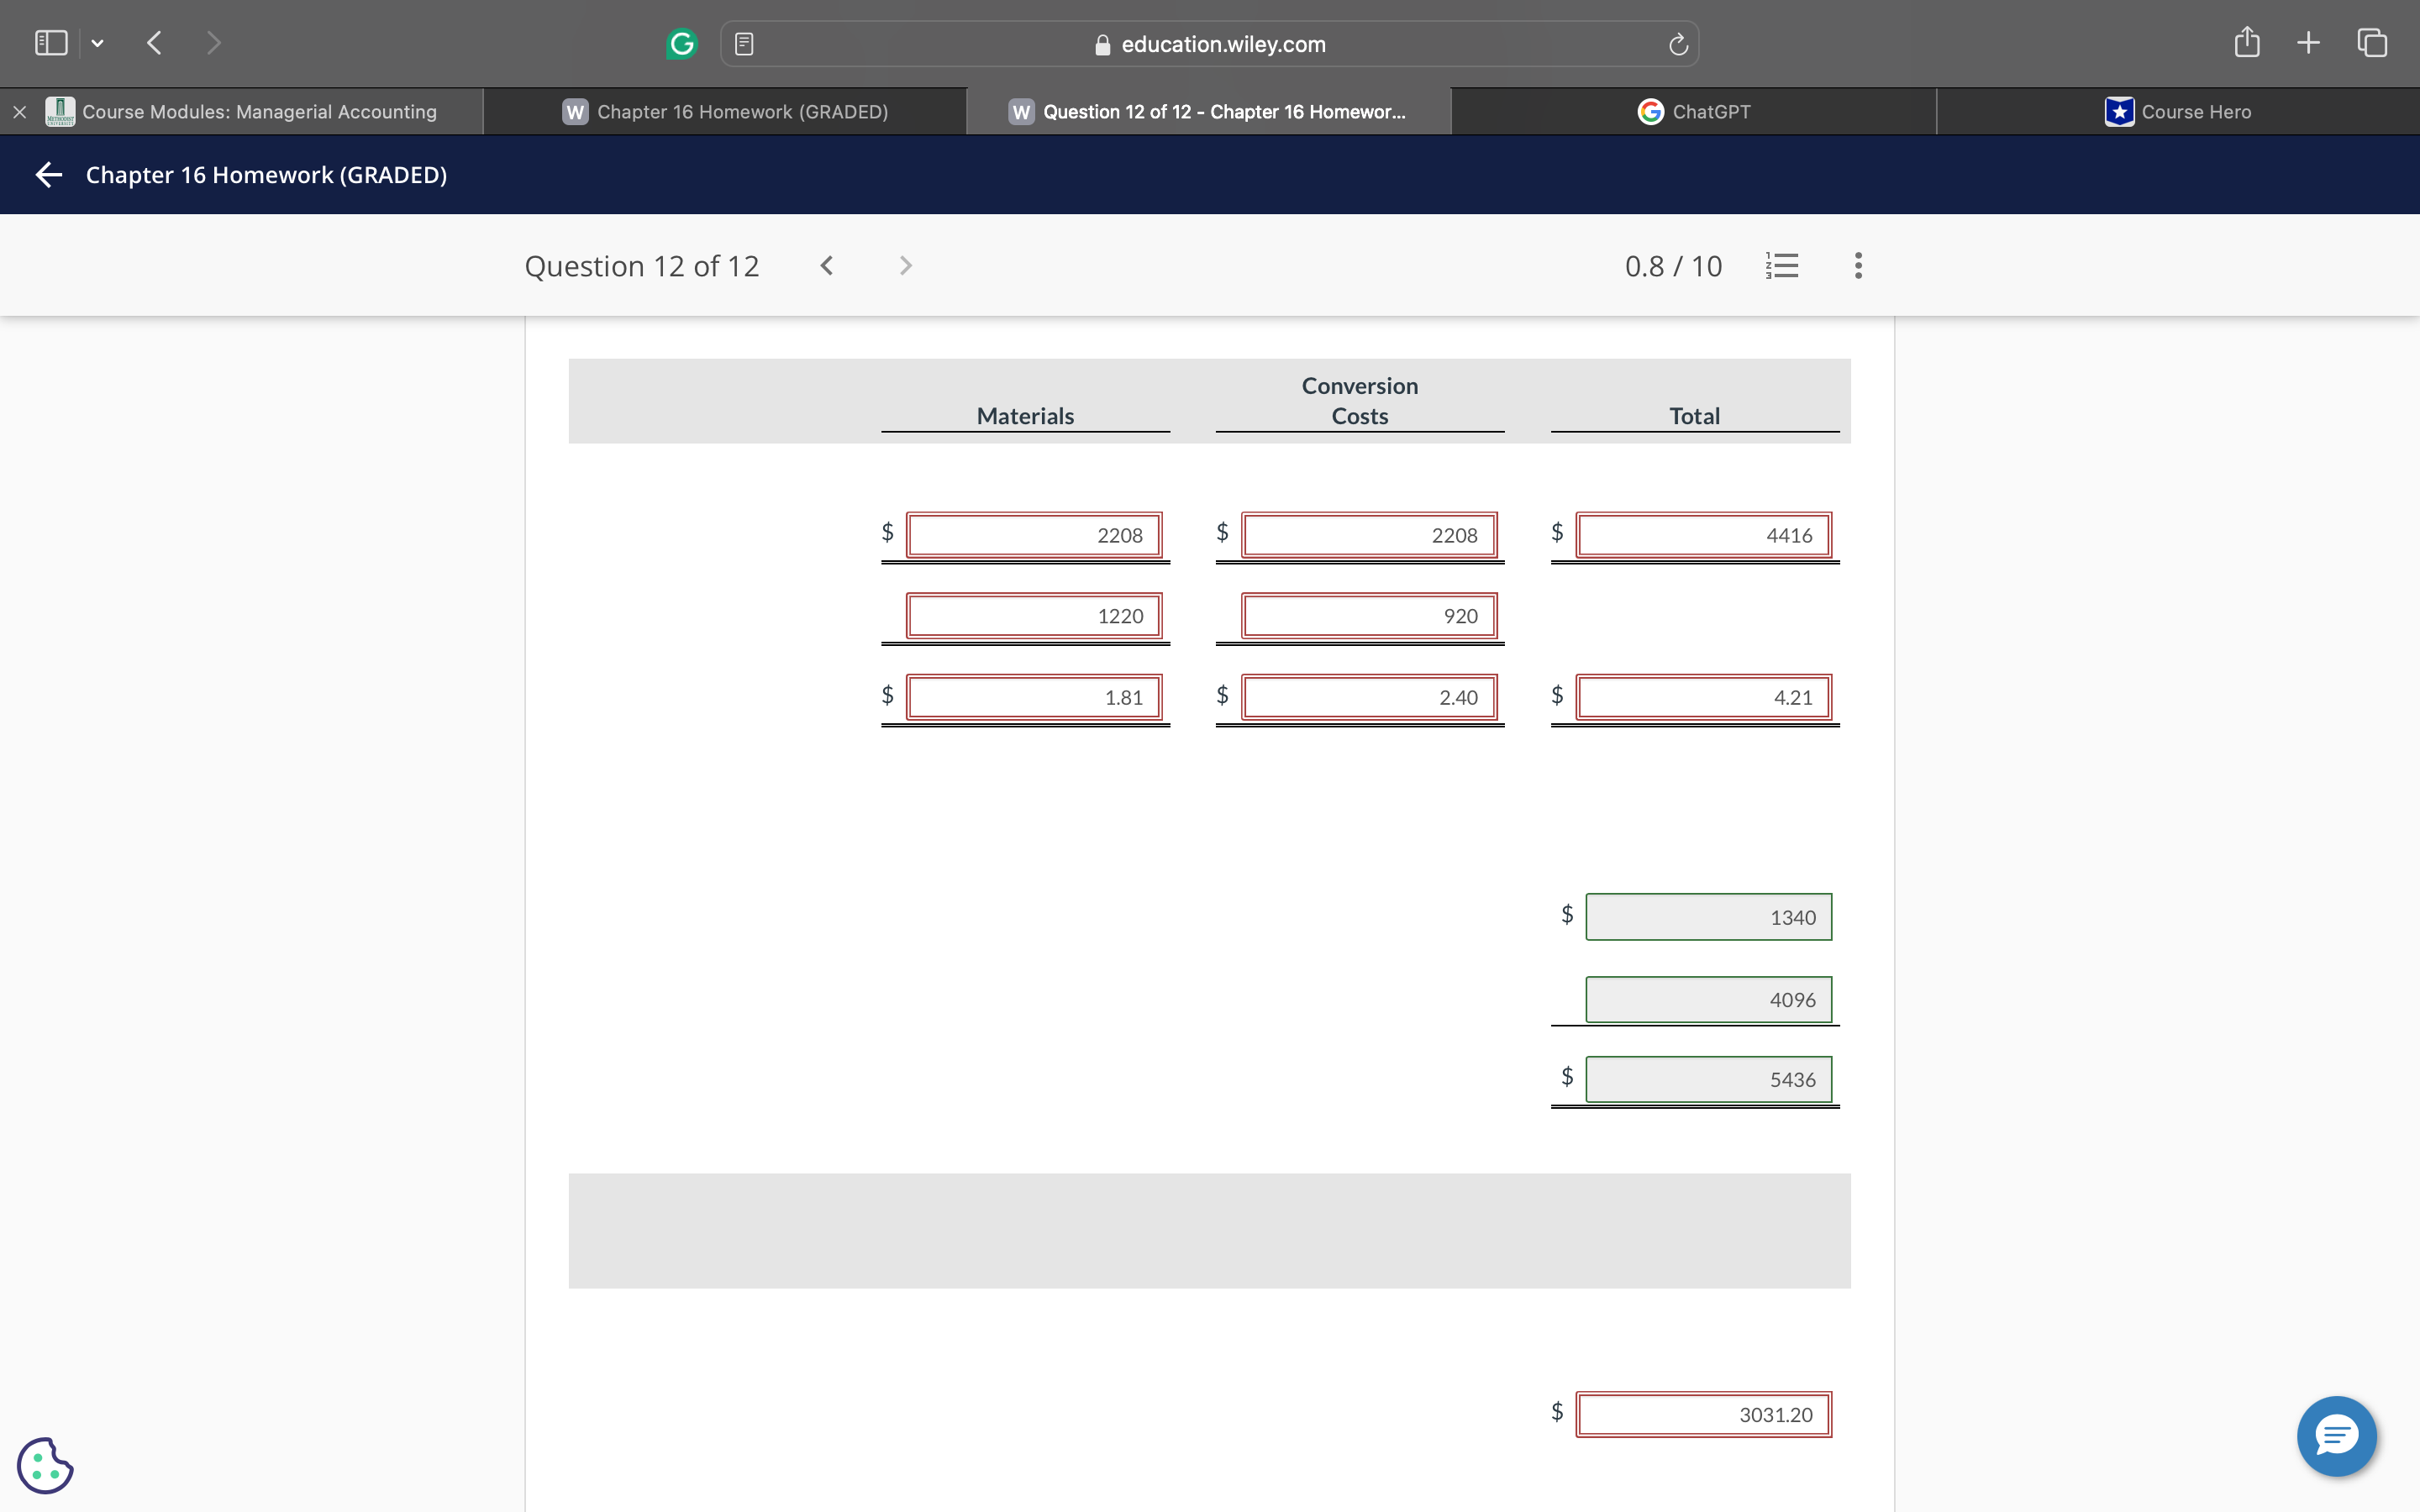Click the total field containing 3031.20
The width and height of the screenshot is (2420, 1512).
[x=1703, y=1414]
